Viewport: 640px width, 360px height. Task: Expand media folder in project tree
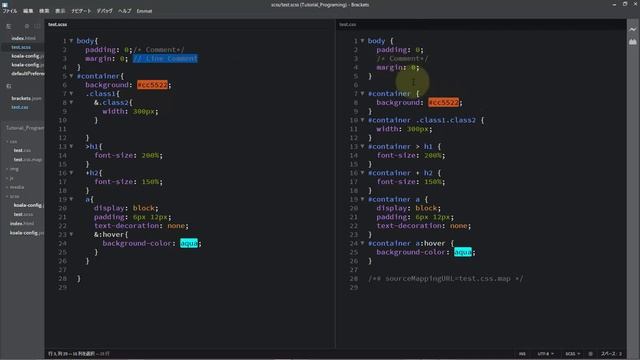click(x=15, y=187)
